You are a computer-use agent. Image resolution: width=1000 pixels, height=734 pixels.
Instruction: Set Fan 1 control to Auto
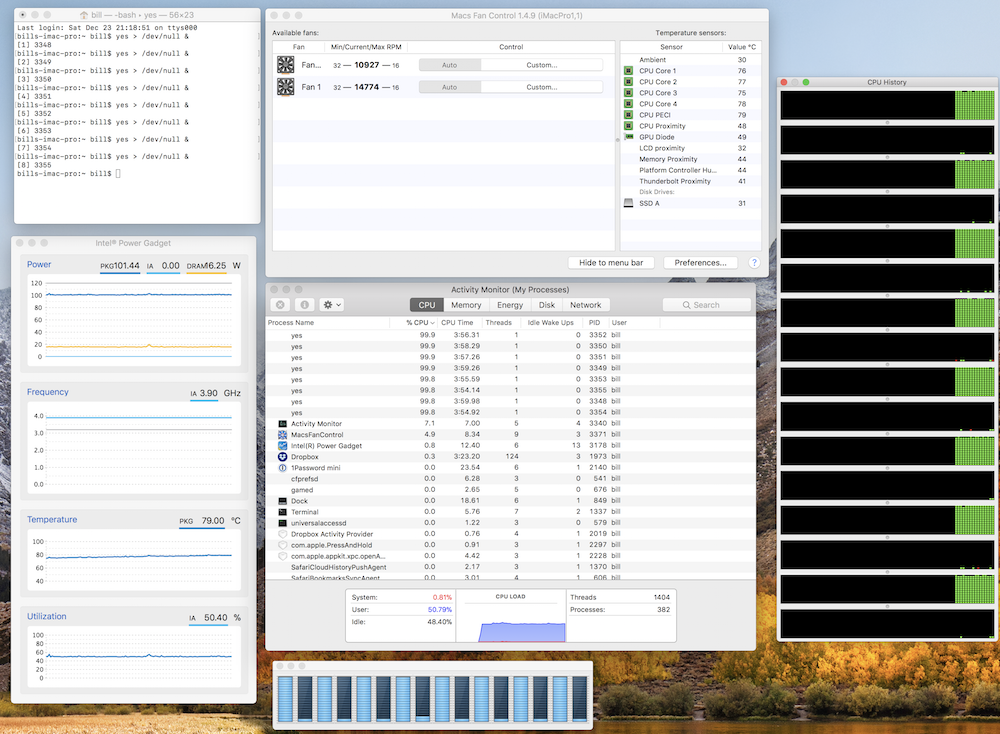pos(449,87)
